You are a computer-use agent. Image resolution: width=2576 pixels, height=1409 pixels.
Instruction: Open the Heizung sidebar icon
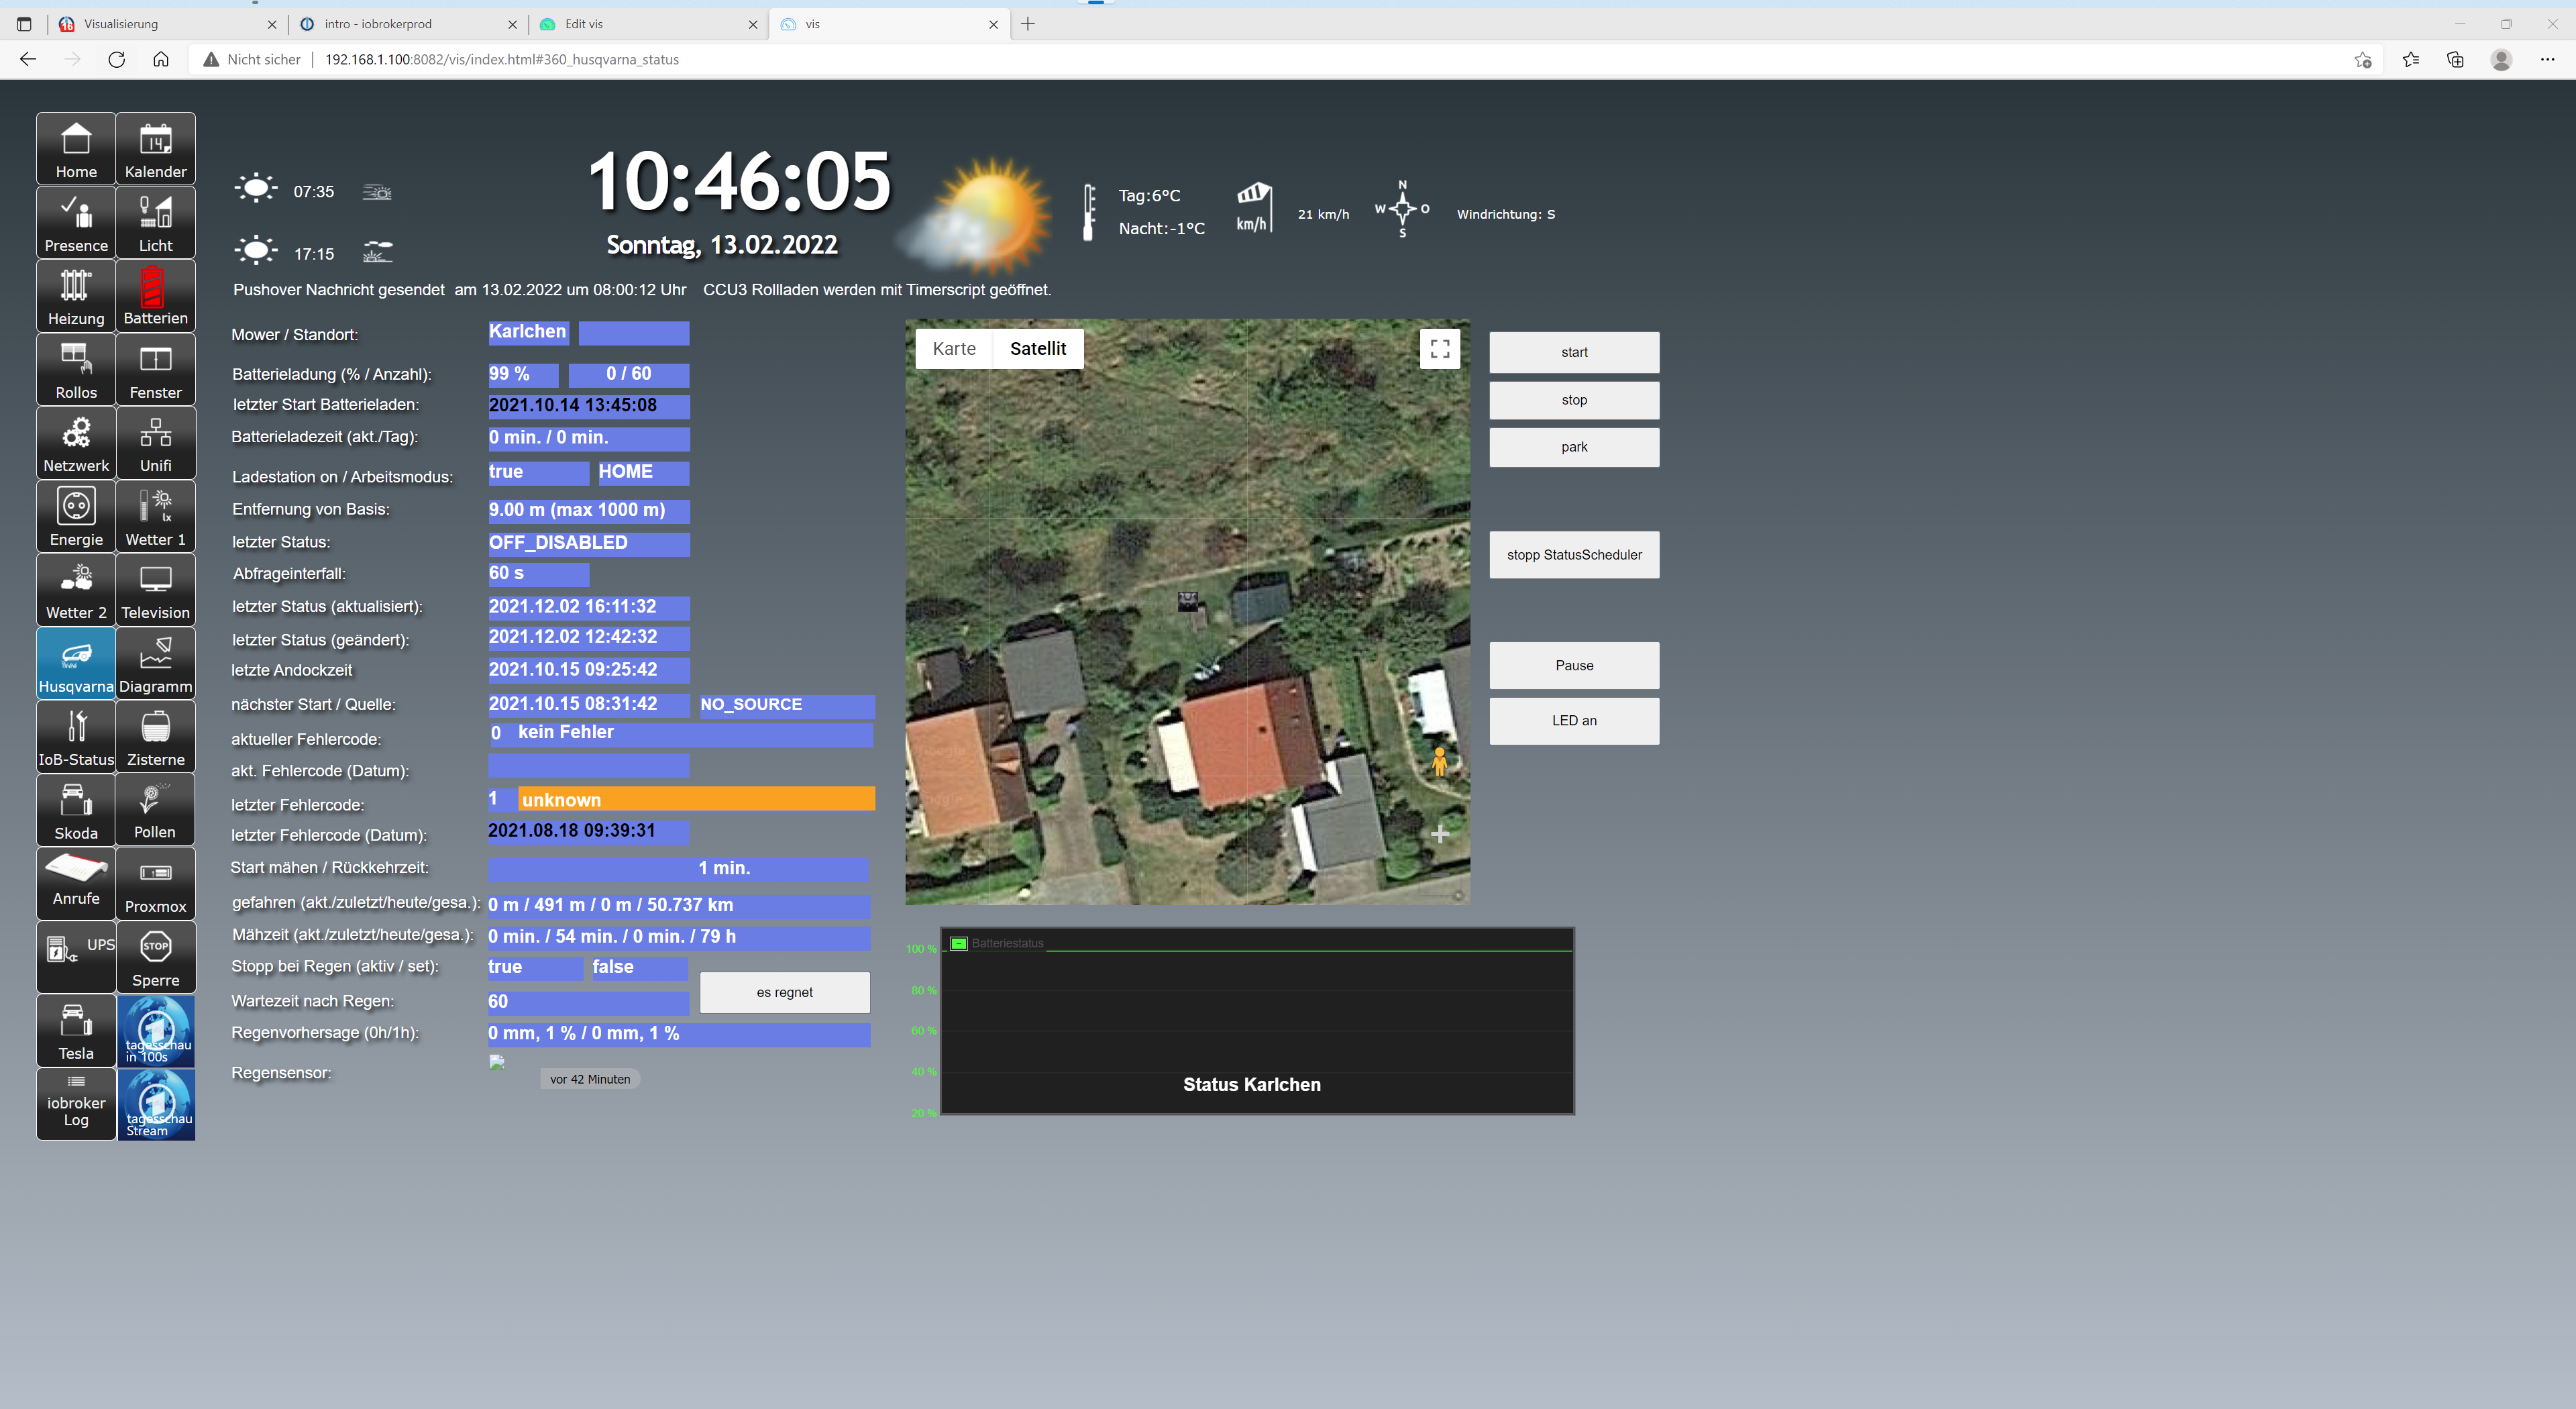pyautogui.click(x=76, y=295)
